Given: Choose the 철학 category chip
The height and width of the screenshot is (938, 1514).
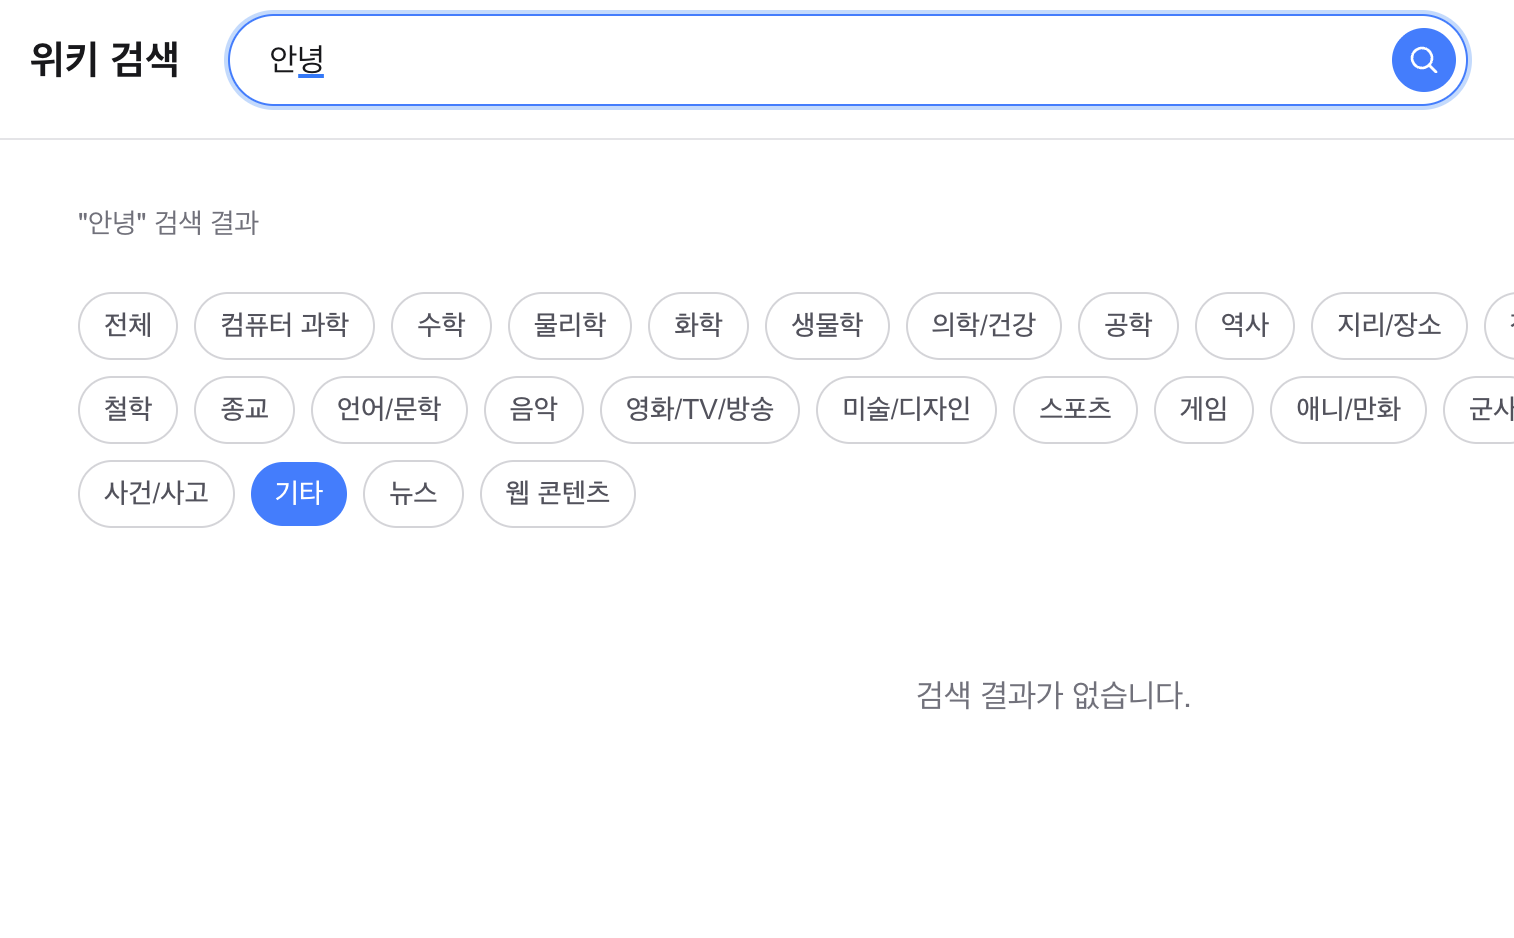Looking at the screenshot, I should 128,409.
